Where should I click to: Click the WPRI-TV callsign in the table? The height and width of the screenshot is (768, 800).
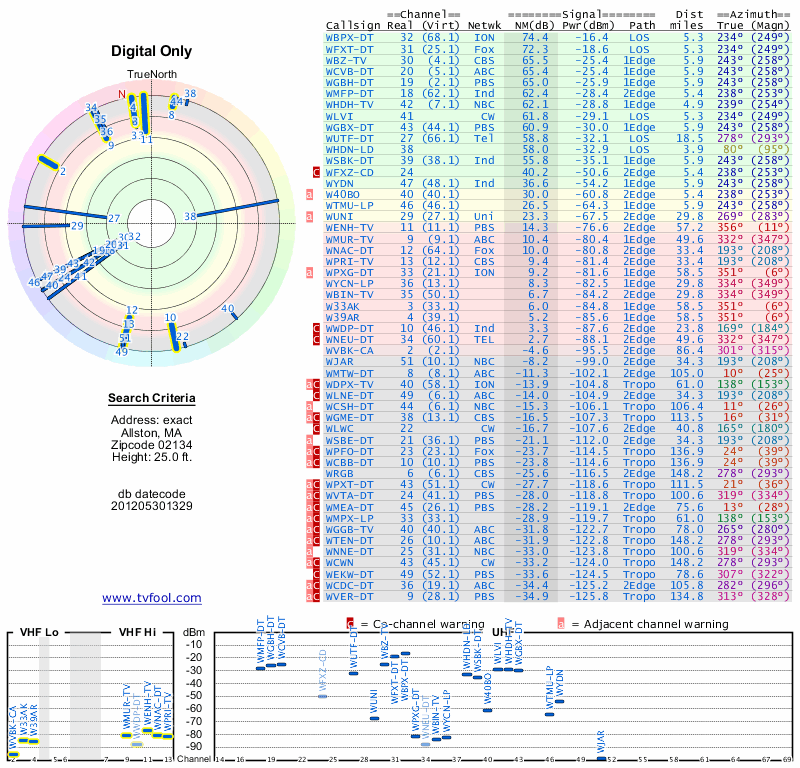[x=349, y=262]
